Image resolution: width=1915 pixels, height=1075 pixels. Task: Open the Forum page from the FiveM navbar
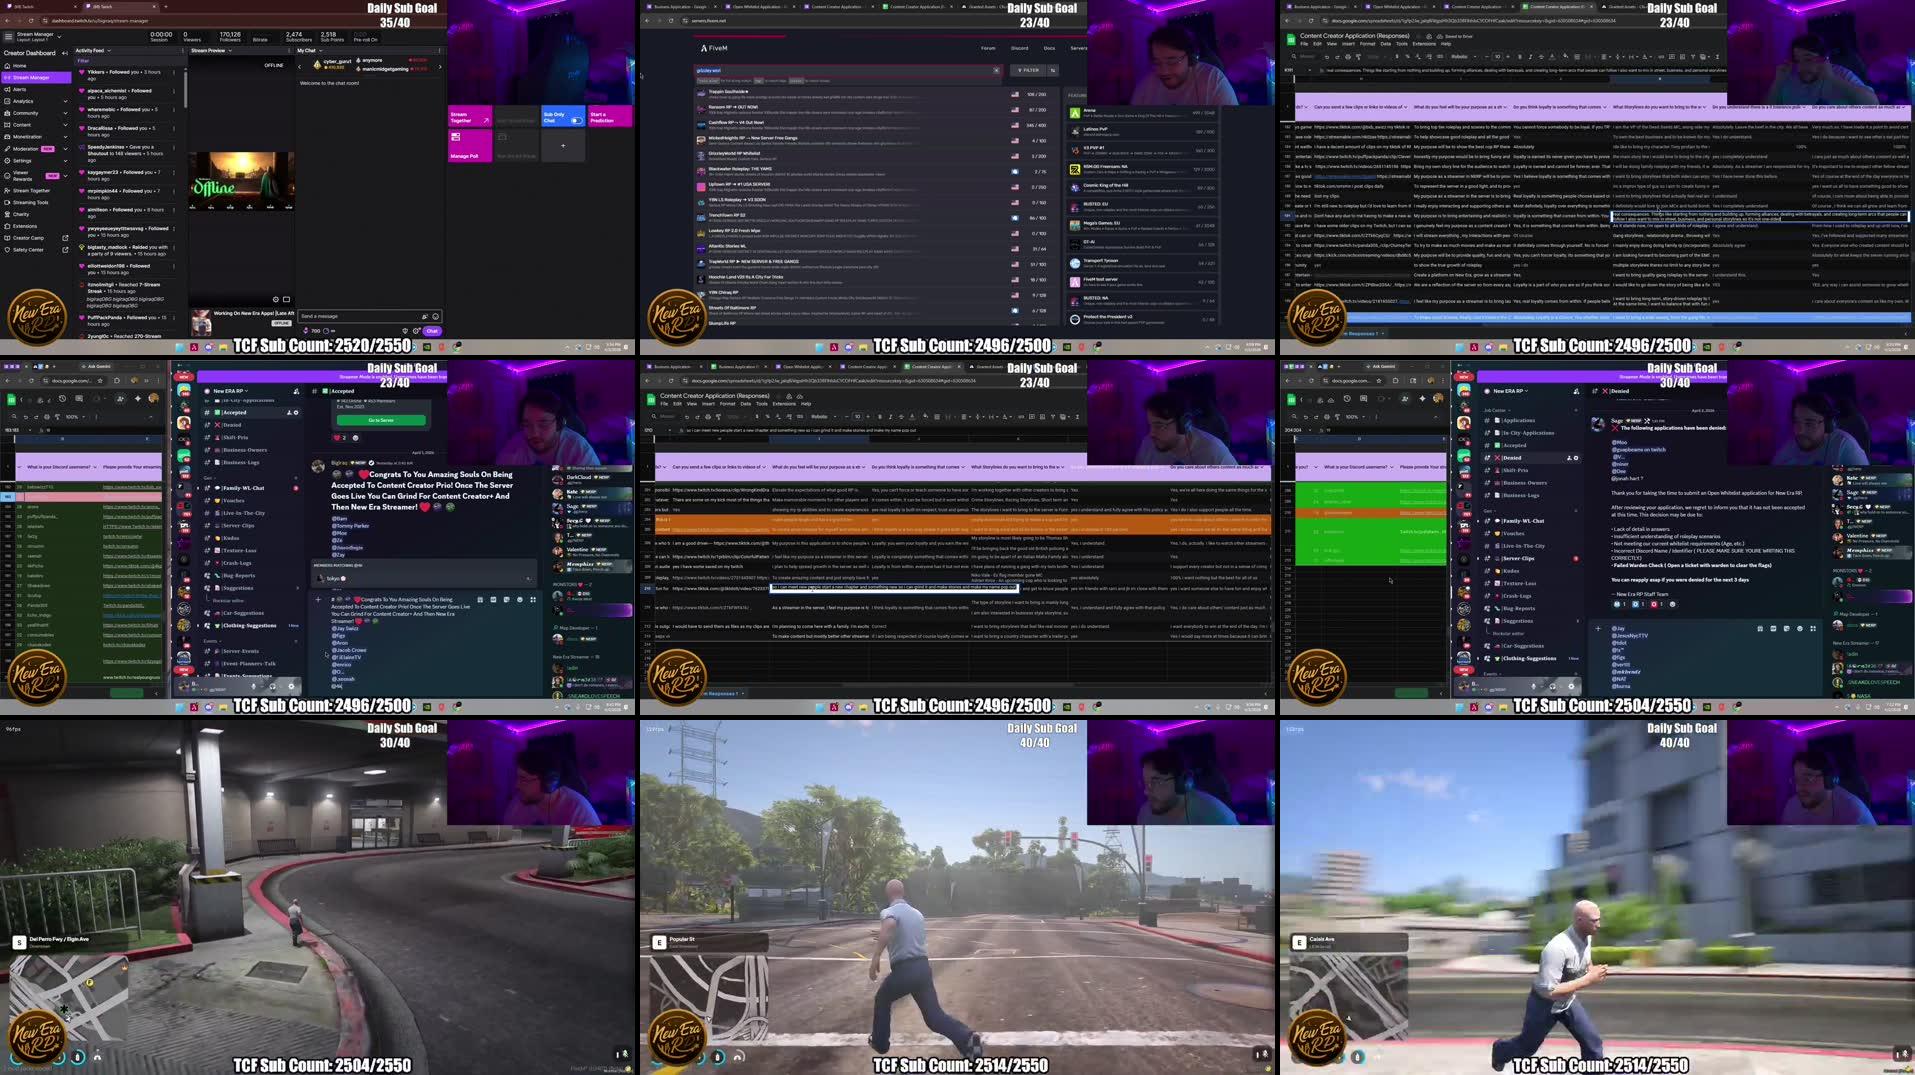point(988,48)
